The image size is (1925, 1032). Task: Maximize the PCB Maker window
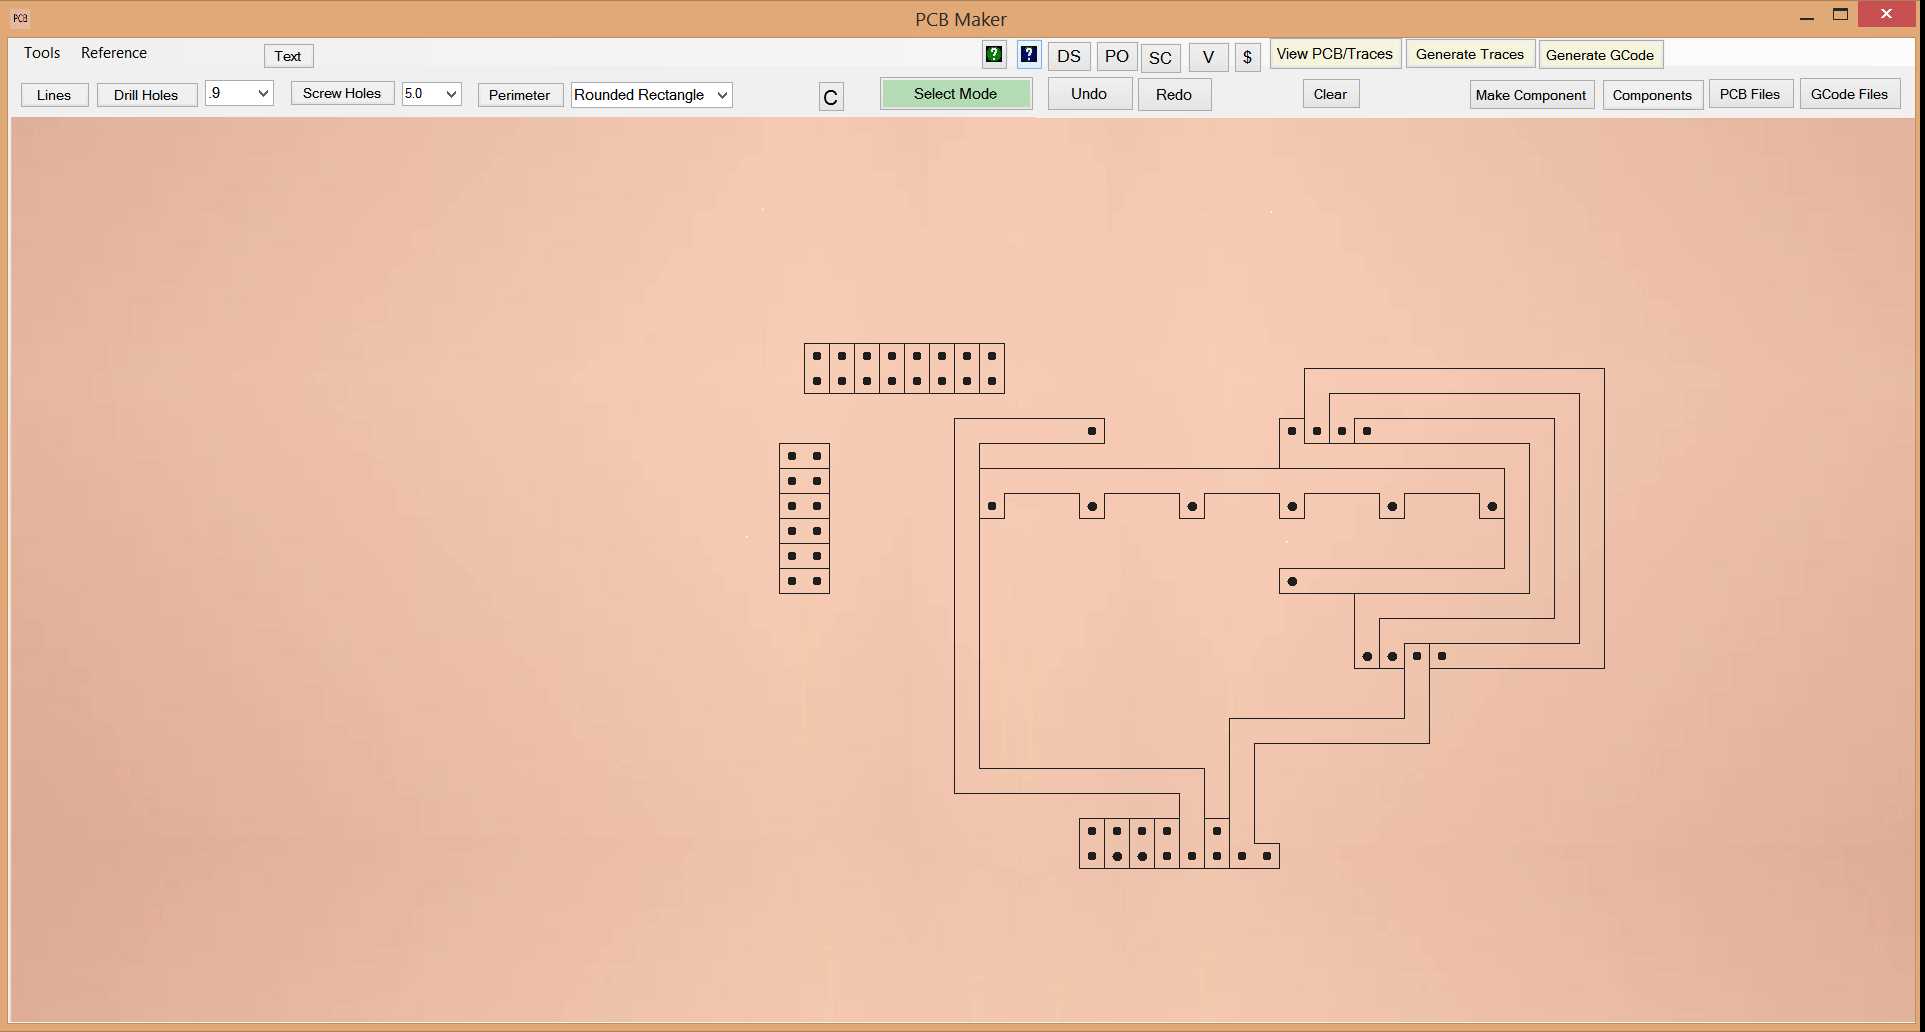tap(1840, 15)
